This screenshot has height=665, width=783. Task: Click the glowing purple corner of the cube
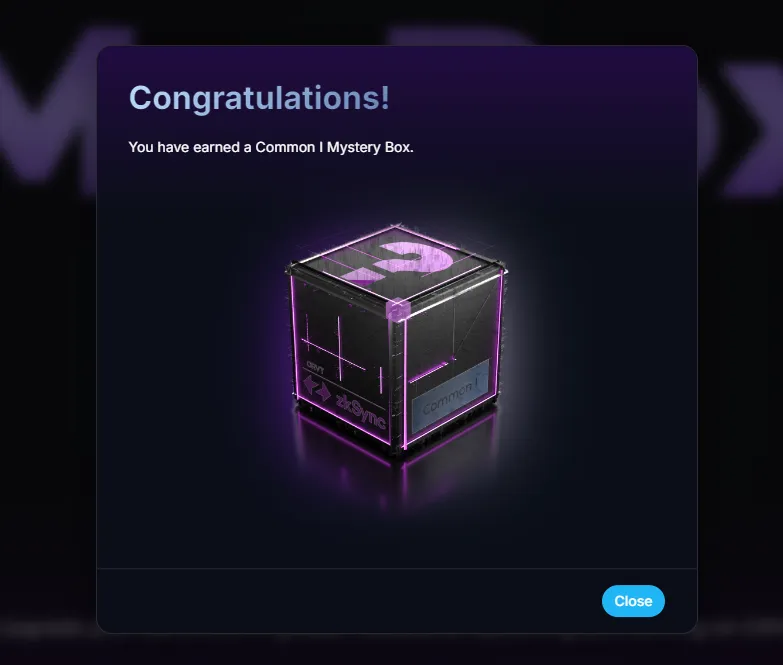click(398, 310)
